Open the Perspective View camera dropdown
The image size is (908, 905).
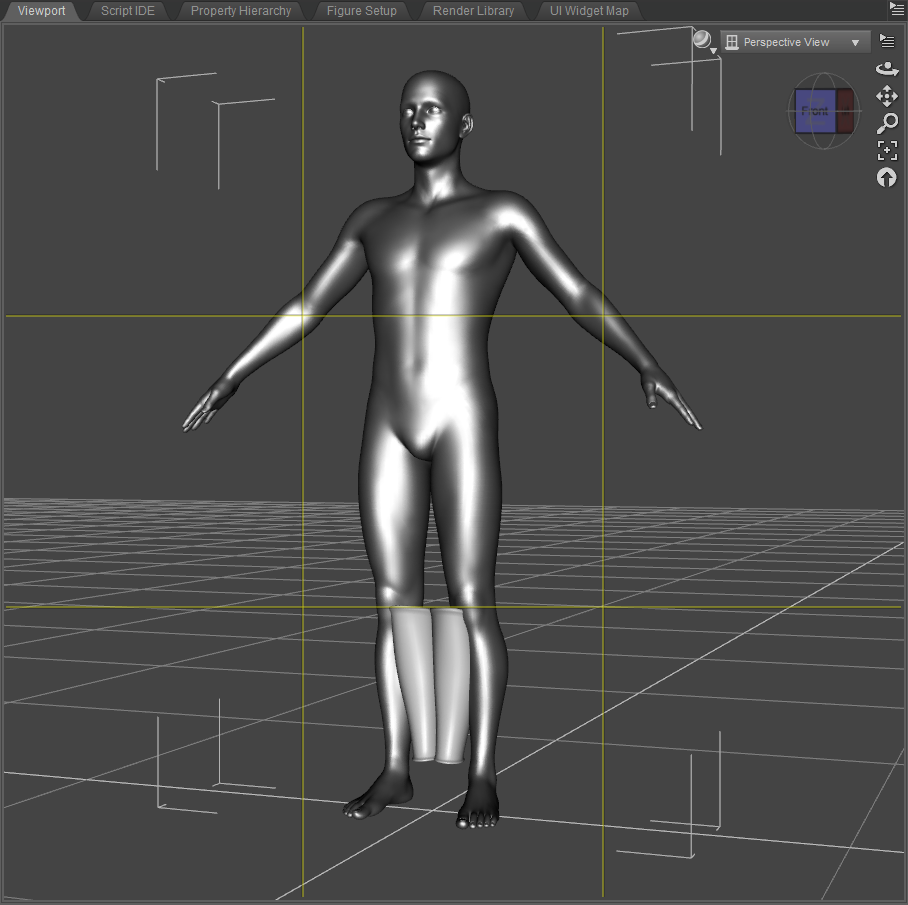coord(795,42)
